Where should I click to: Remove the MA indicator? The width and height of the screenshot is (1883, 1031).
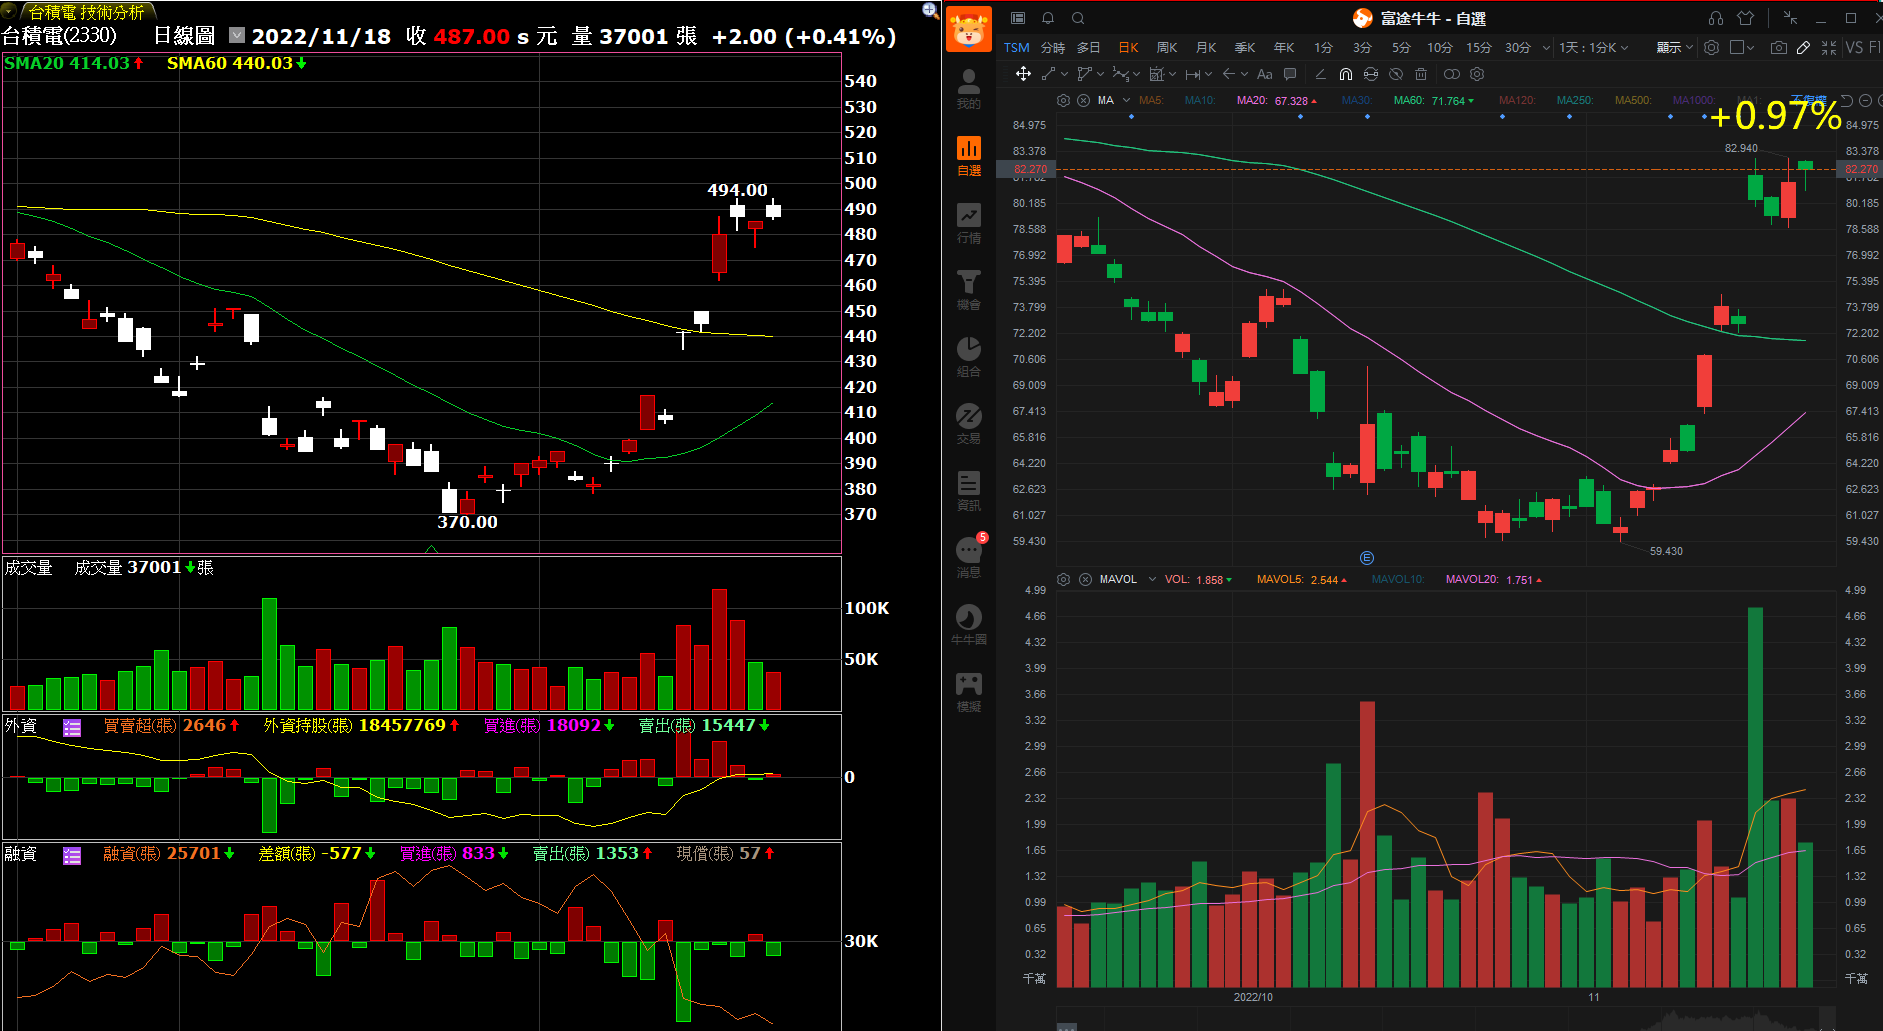[1083, 100]
